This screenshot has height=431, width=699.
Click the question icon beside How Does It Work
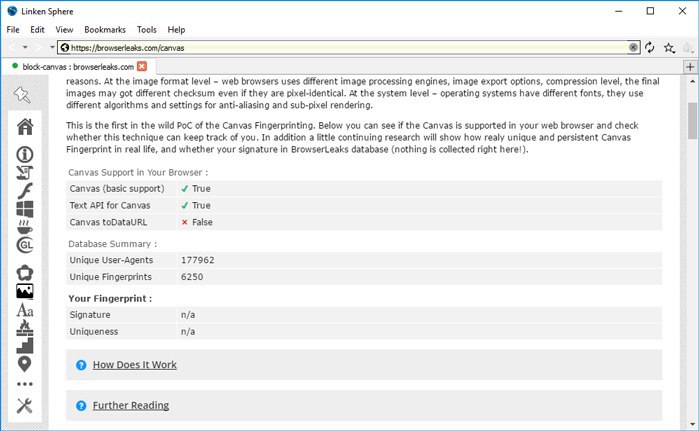point(81,365)
